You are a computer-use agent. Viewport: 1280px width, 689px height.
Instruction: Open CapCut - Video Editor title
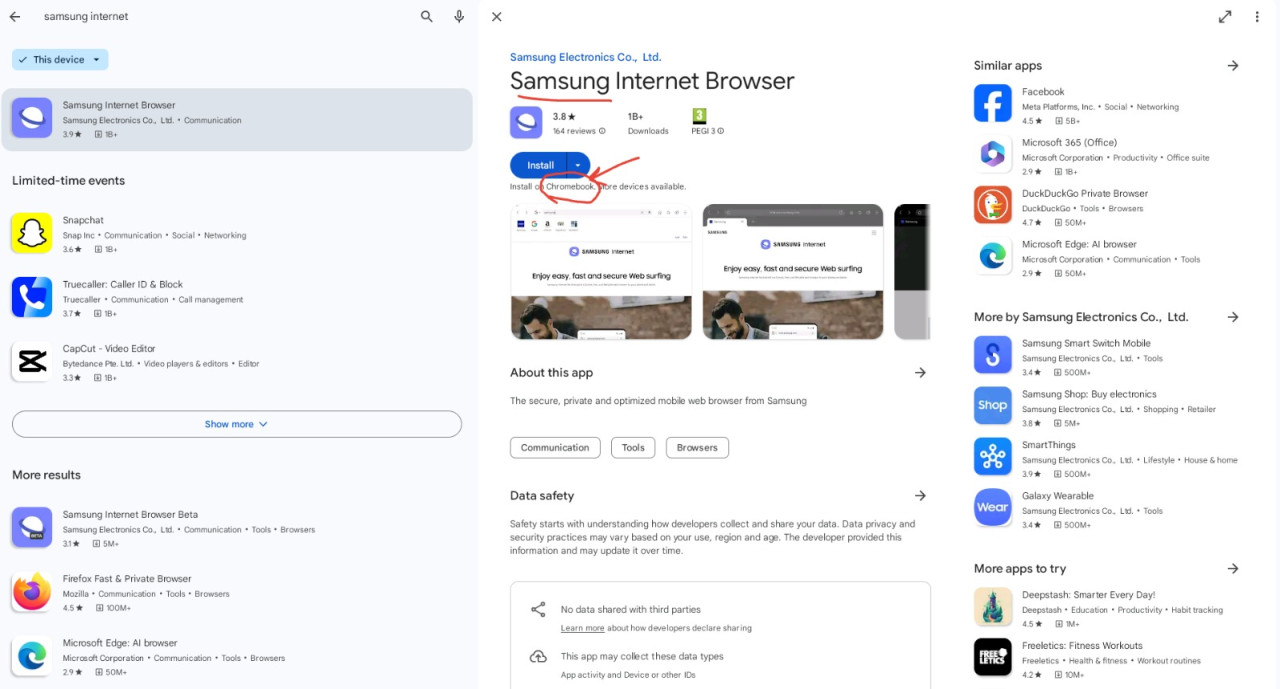pyautogui.click(x=109, y=348)
